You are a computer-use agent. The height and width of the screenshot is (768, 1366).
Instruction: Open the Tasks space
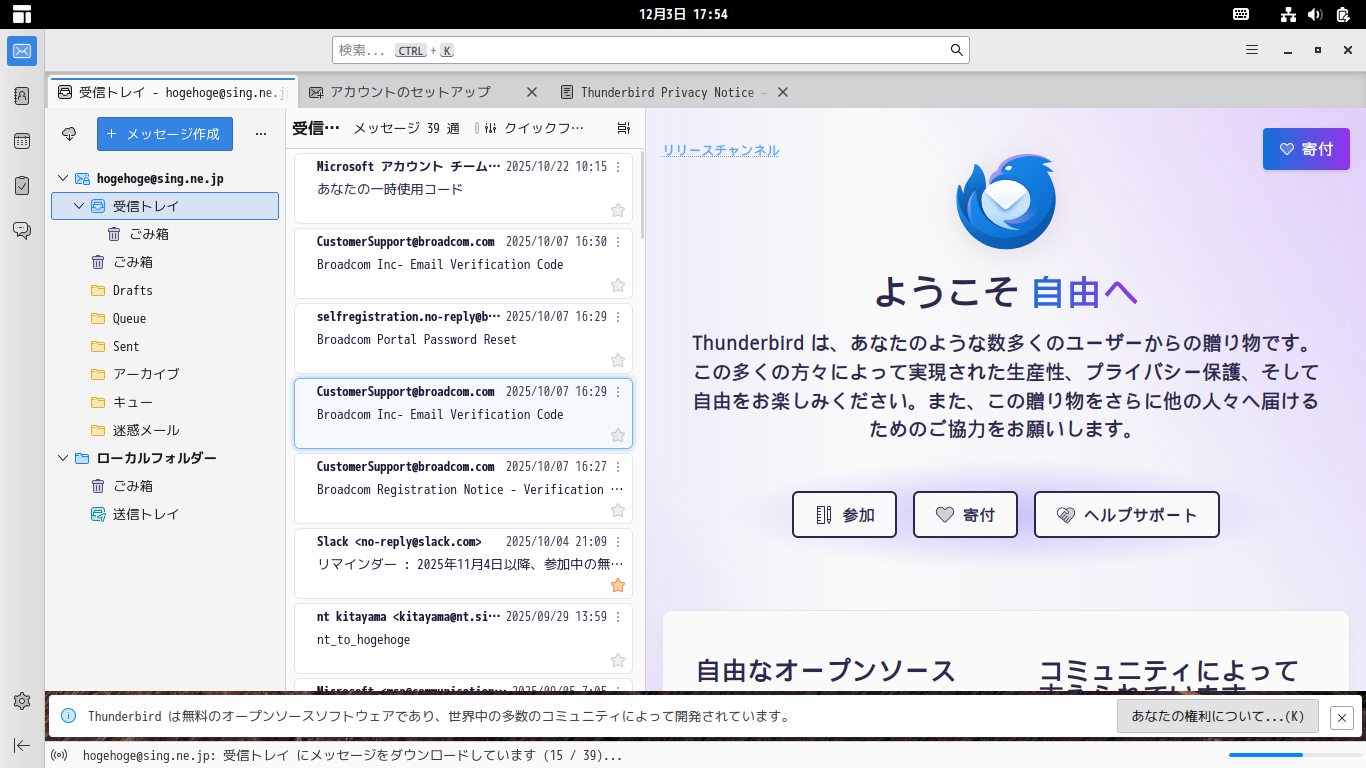tap(22, 186)
